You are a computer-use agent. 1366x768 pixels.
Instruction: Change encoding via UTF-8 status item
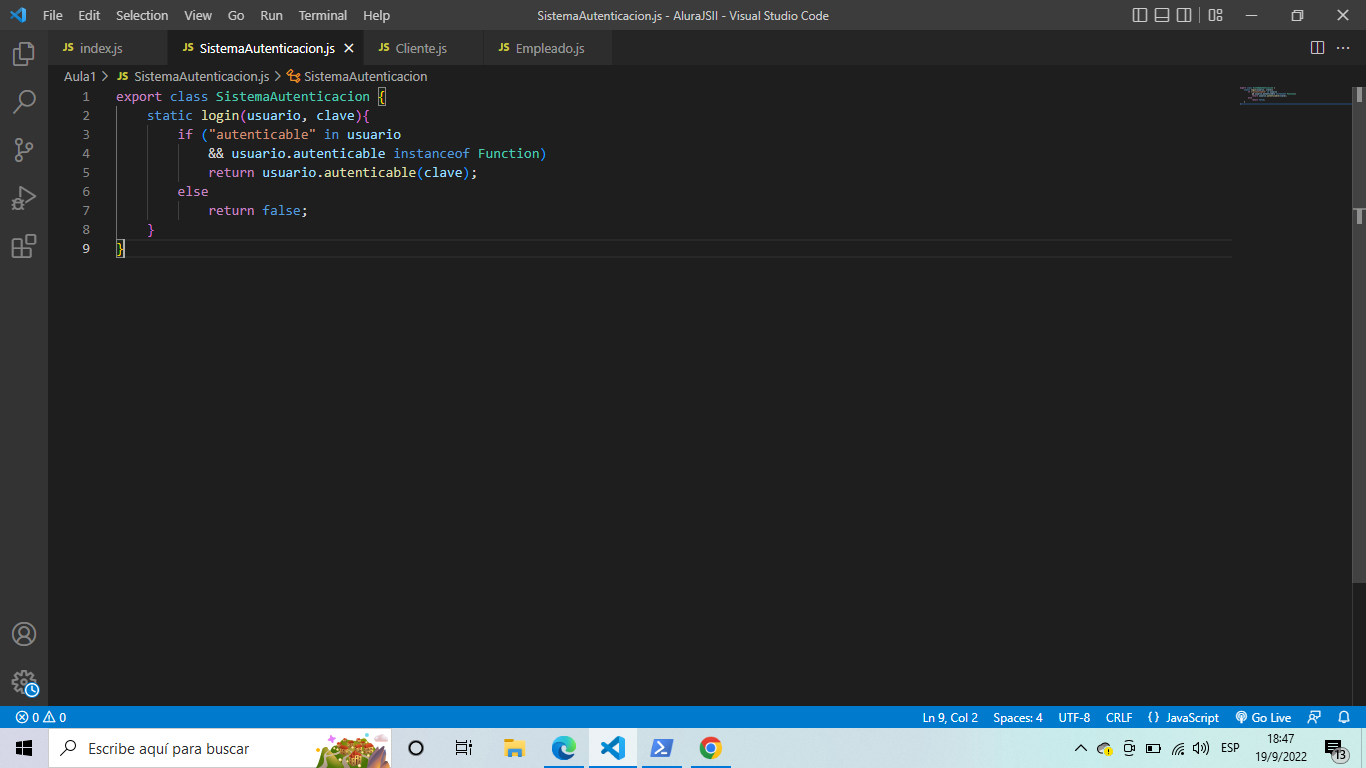pyautogui.click(x=1074, y=717)
